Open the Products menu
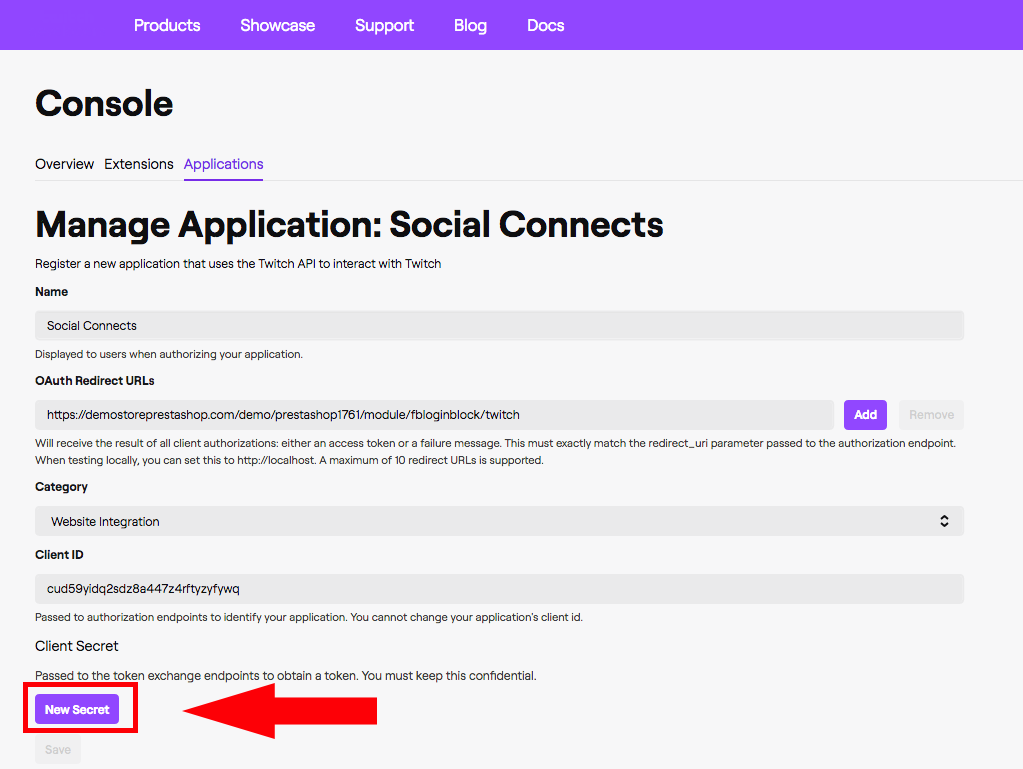 click(x=167, y=25)
